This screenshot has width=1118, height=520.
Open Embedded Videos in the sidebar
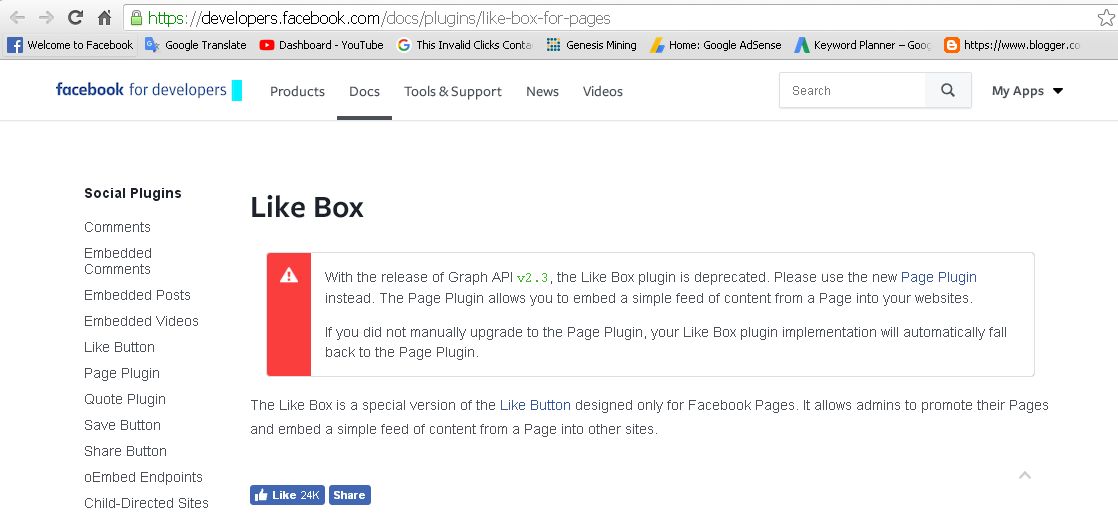pyautogui.click(x=141, y=321)
